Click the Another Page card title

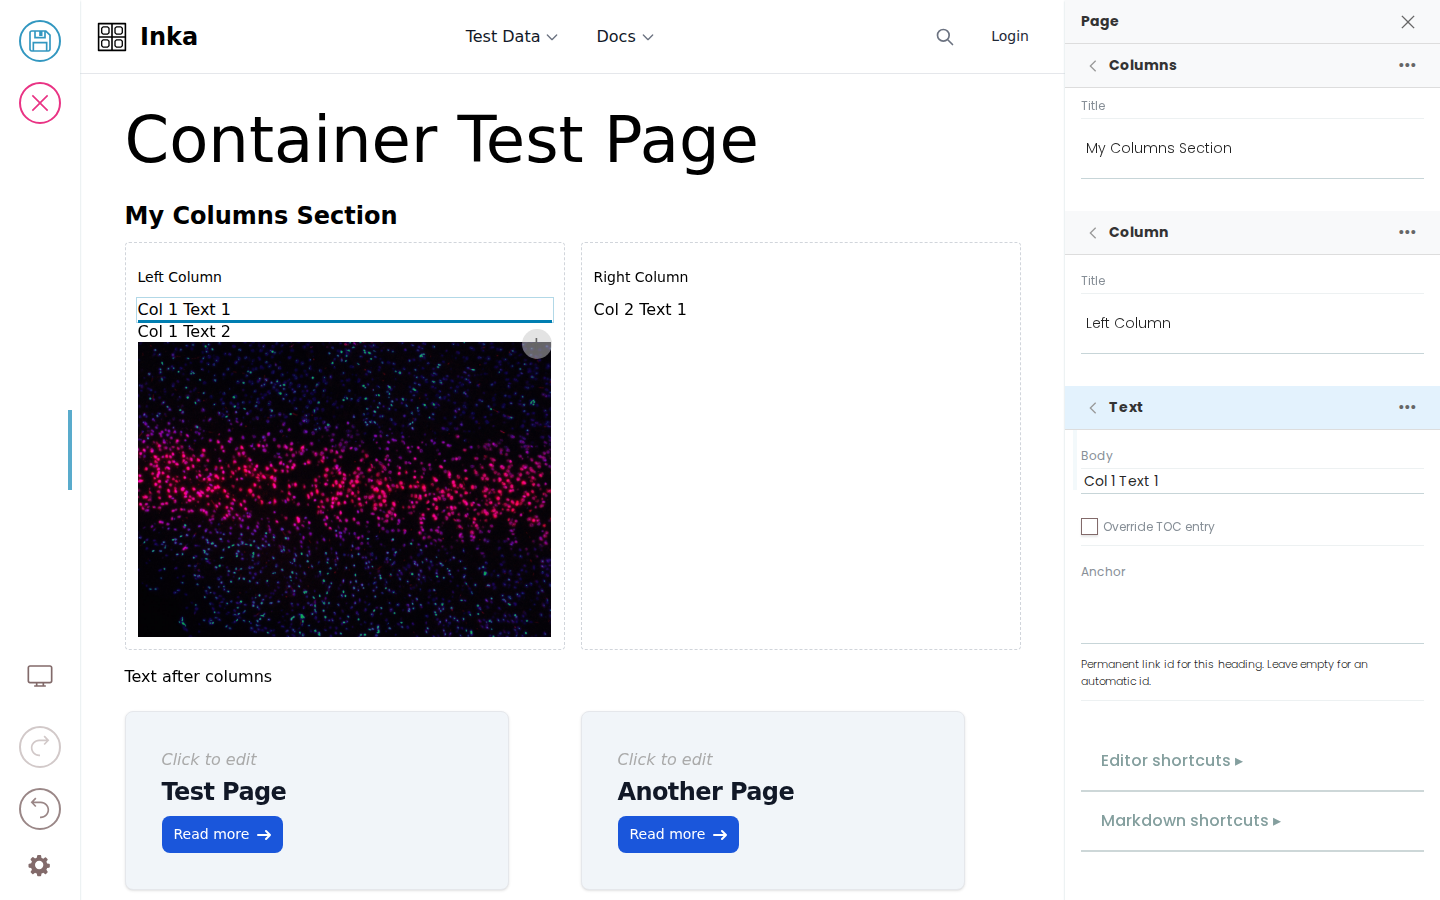click(706, 792)
